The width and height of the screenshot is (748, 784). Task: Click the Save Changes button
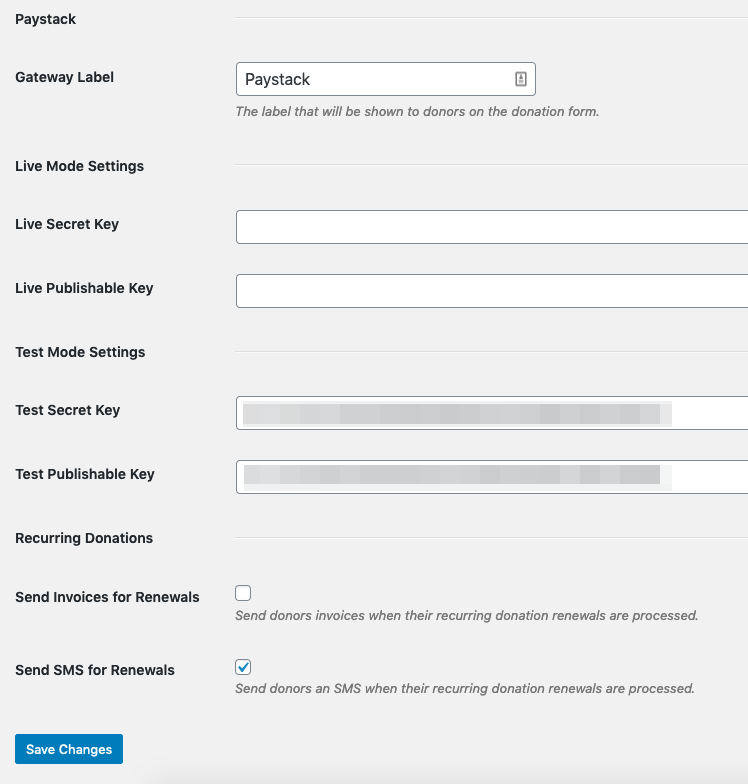69,749
